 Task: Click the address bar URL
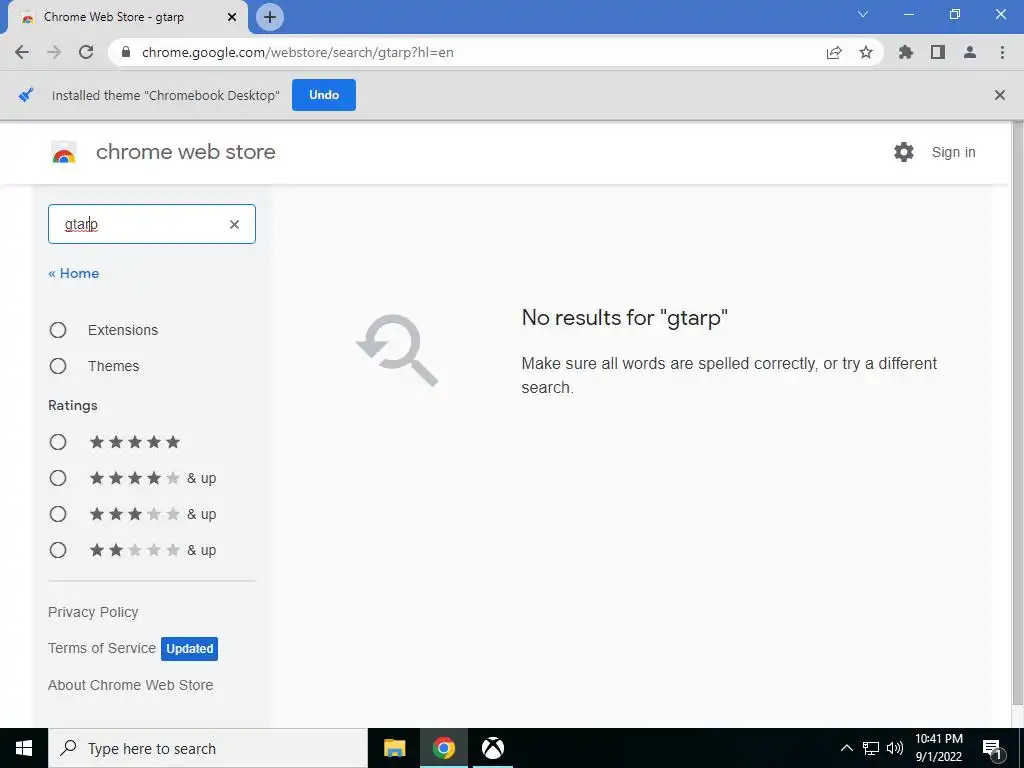point(298,52)
